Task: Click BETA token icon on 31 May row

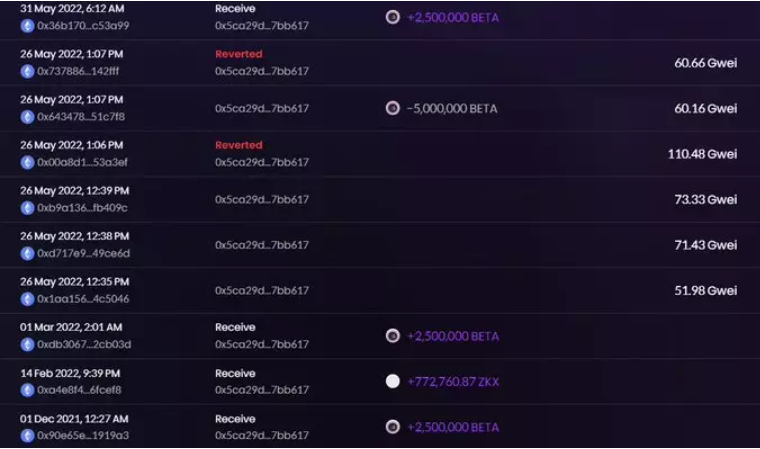Action: pos(393,17)
